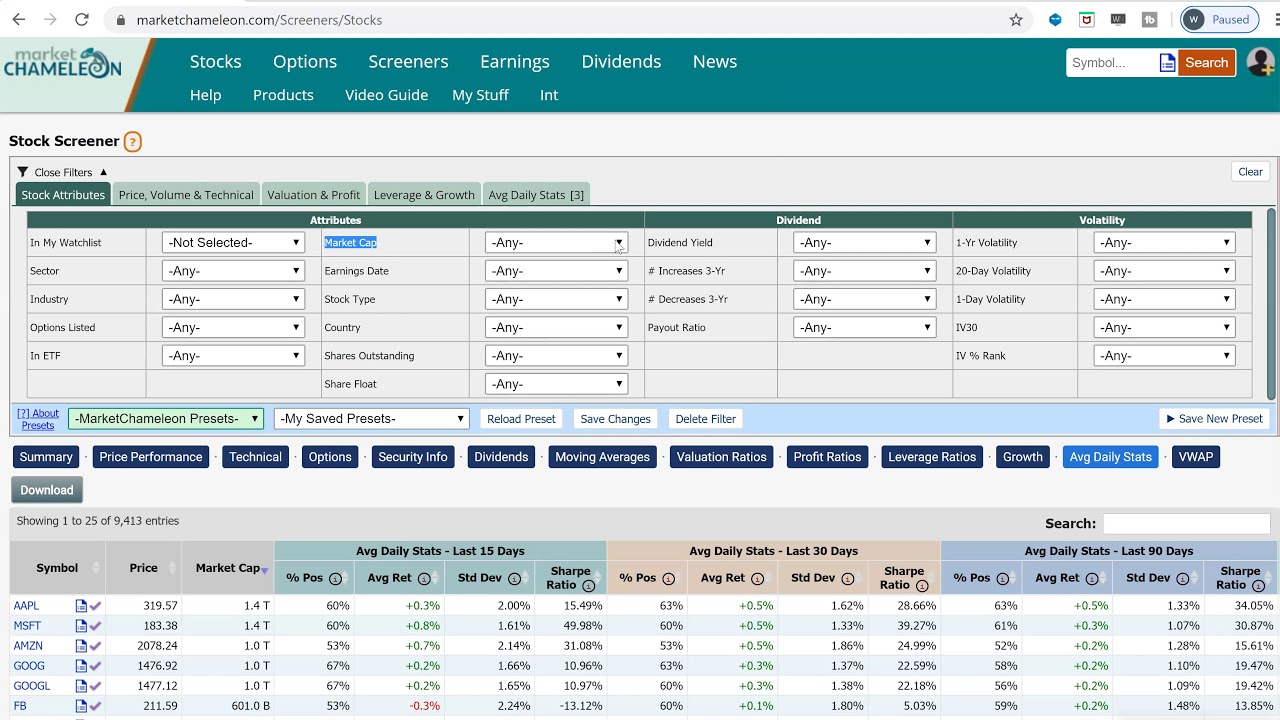1280x720 pixels.
Task: Click the Symbol input field in the header
Action: click(x=1111, y=63)
